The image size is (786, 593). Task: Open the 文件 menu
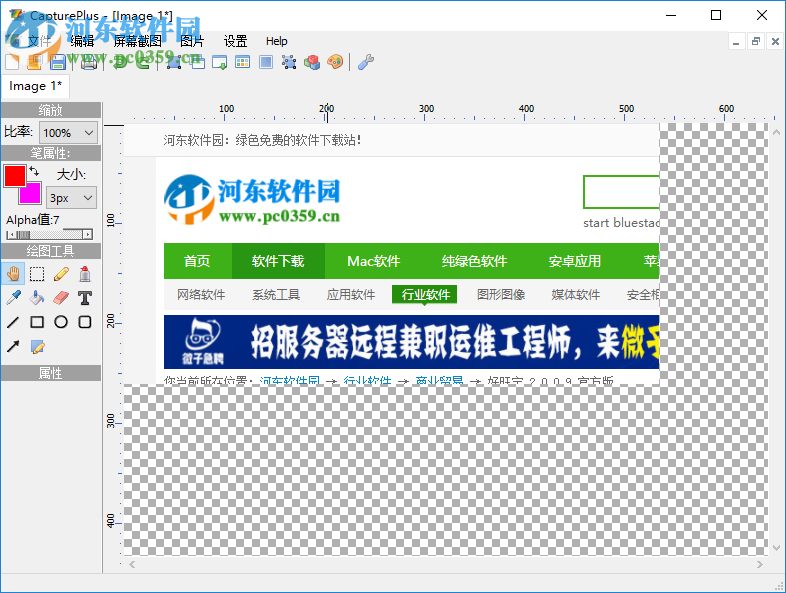click(x=40, y=41)
